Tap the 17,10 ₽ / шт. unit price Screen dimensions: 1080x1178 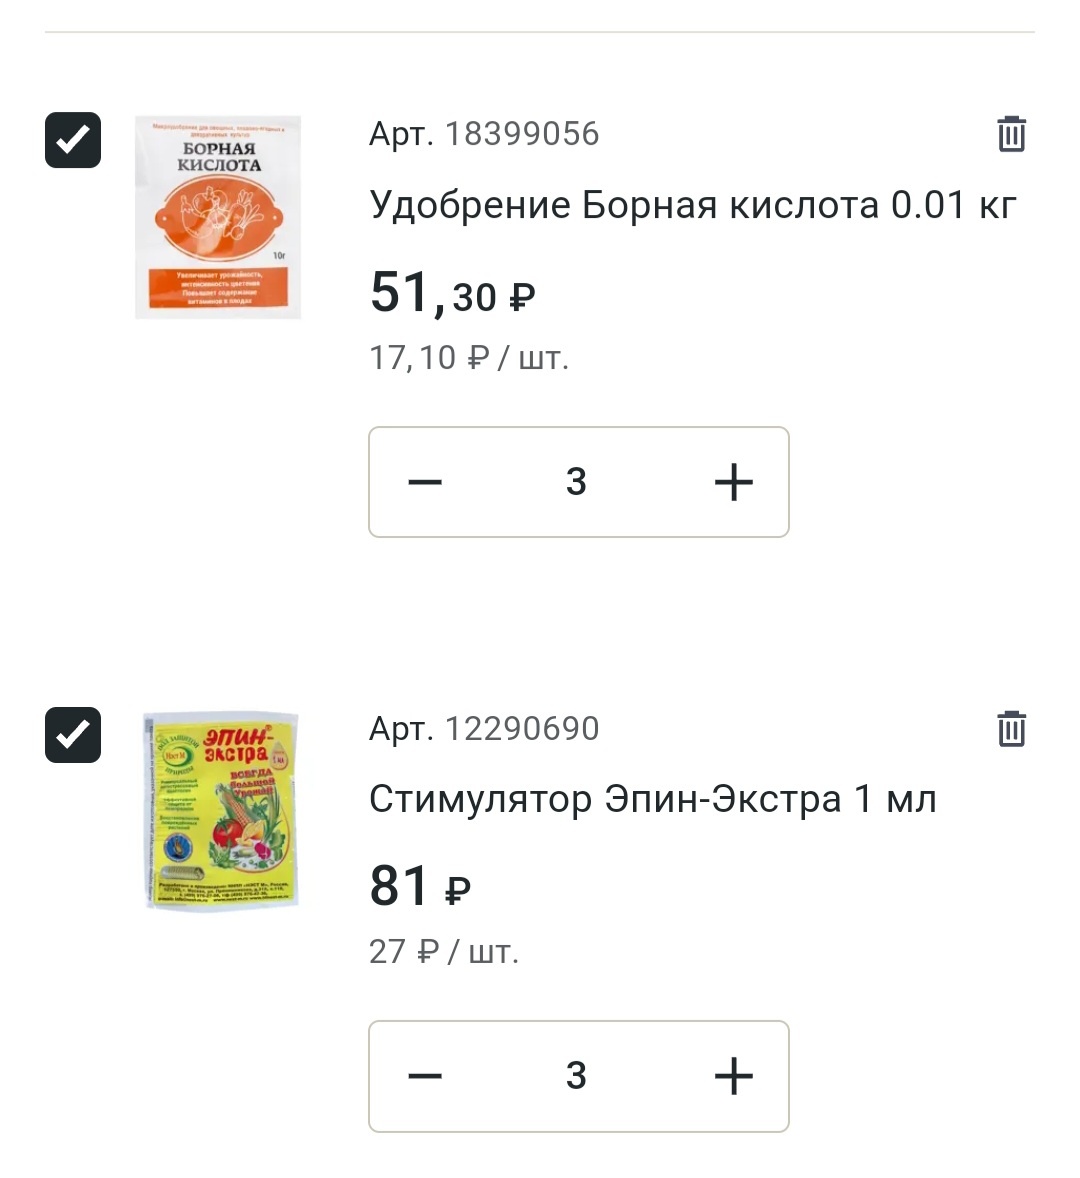point(469,358)
